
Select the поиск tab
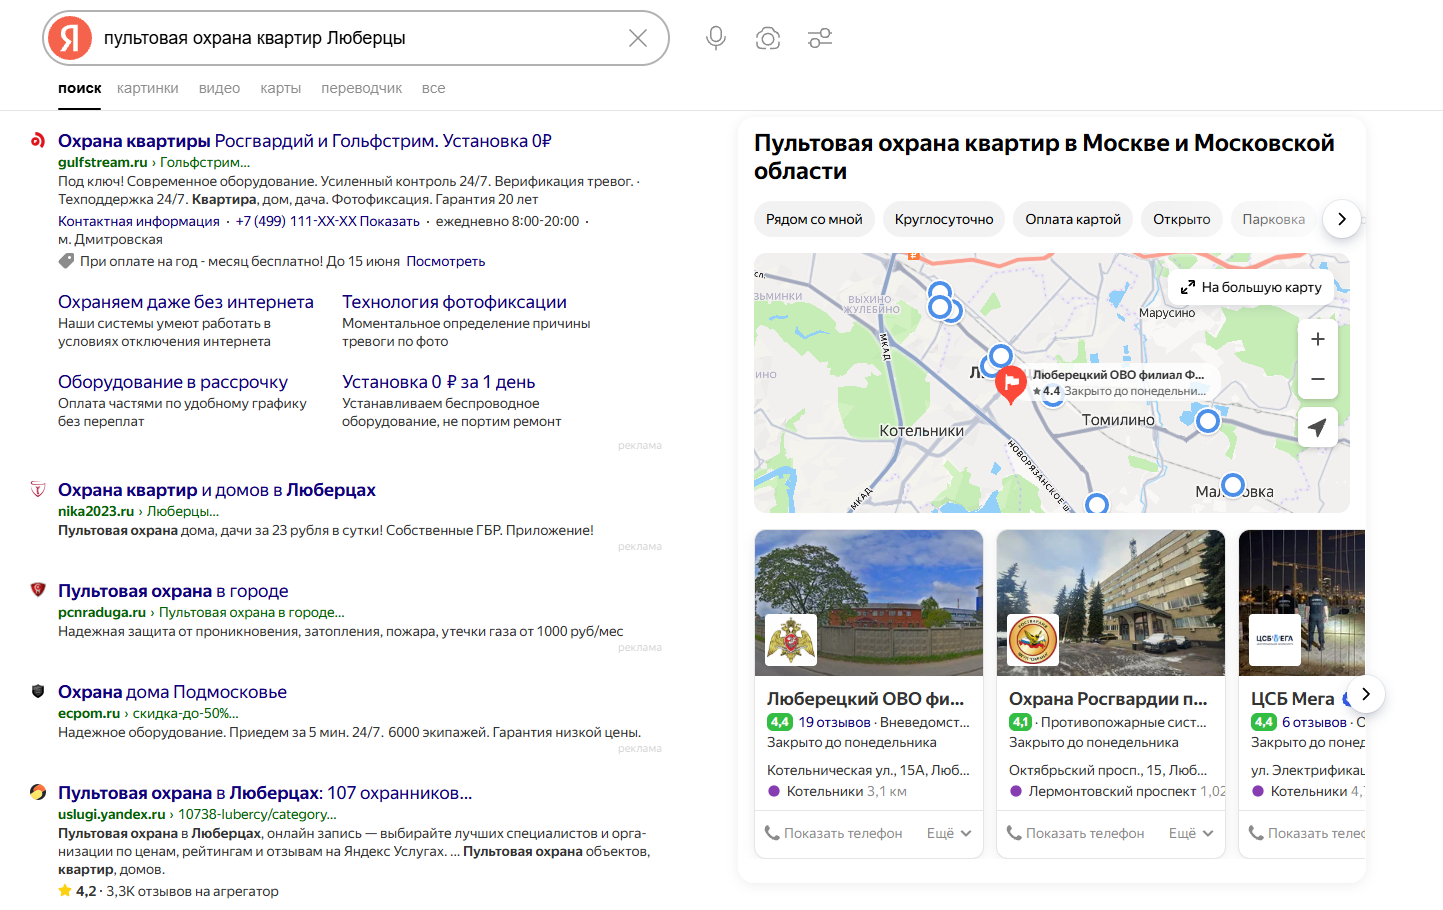(x=80, y=88)
